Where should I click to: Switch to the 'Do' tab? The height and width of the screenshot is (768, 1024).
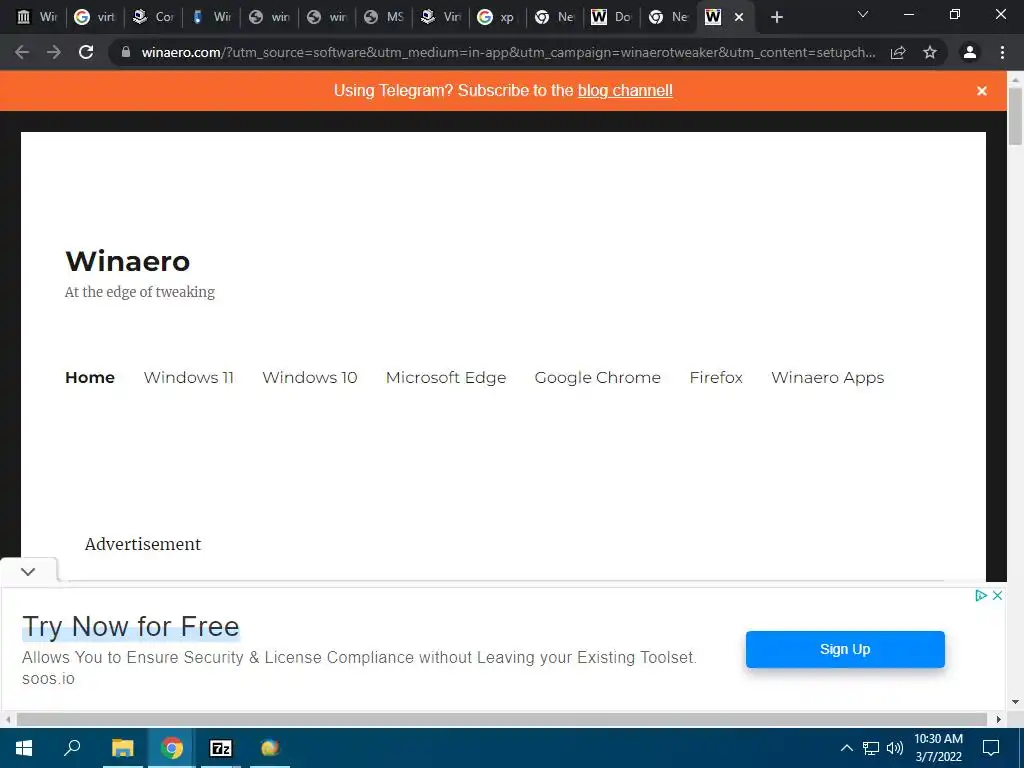pos(611,17)
